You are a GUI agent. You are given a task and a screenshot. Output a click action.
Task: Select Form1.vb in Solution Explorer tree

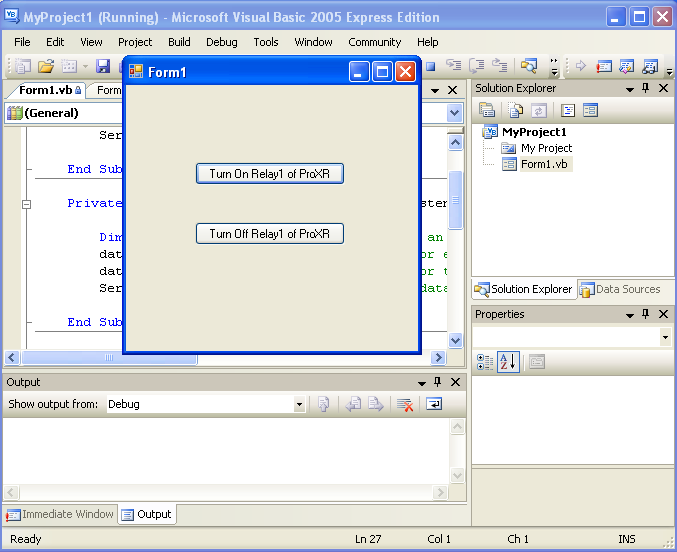pos(544,164)
